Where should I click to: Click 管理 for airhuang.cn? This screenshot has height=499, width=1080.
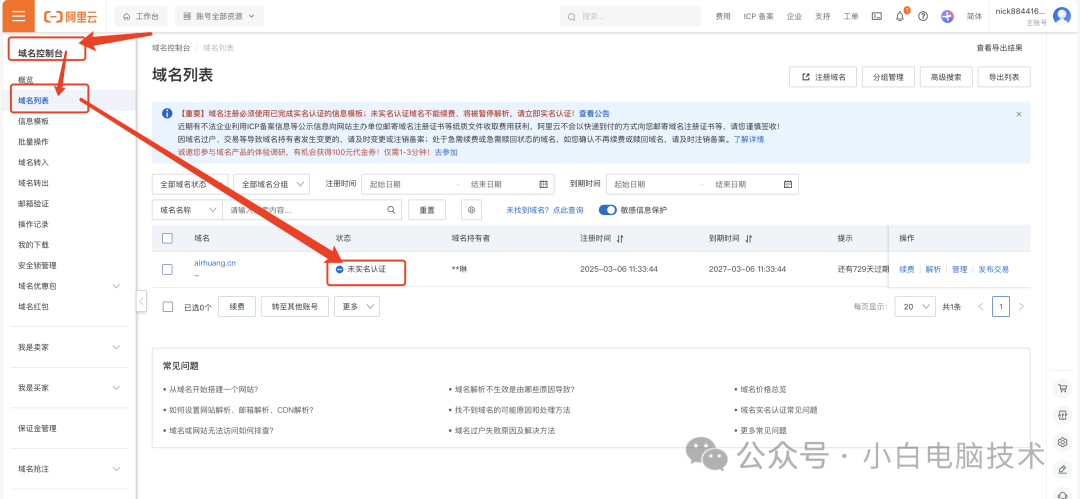coord(959,269)
